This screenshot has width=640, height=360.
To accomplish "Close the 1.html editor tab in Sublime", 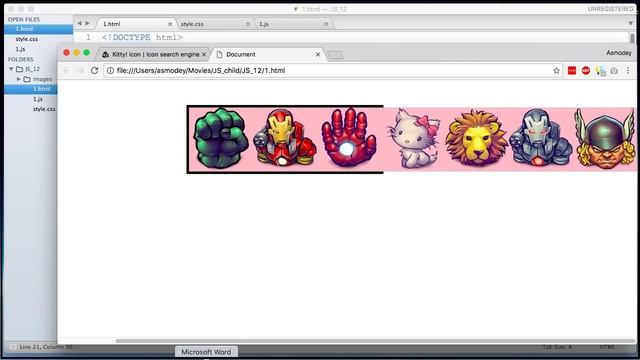I will point(170,24).
